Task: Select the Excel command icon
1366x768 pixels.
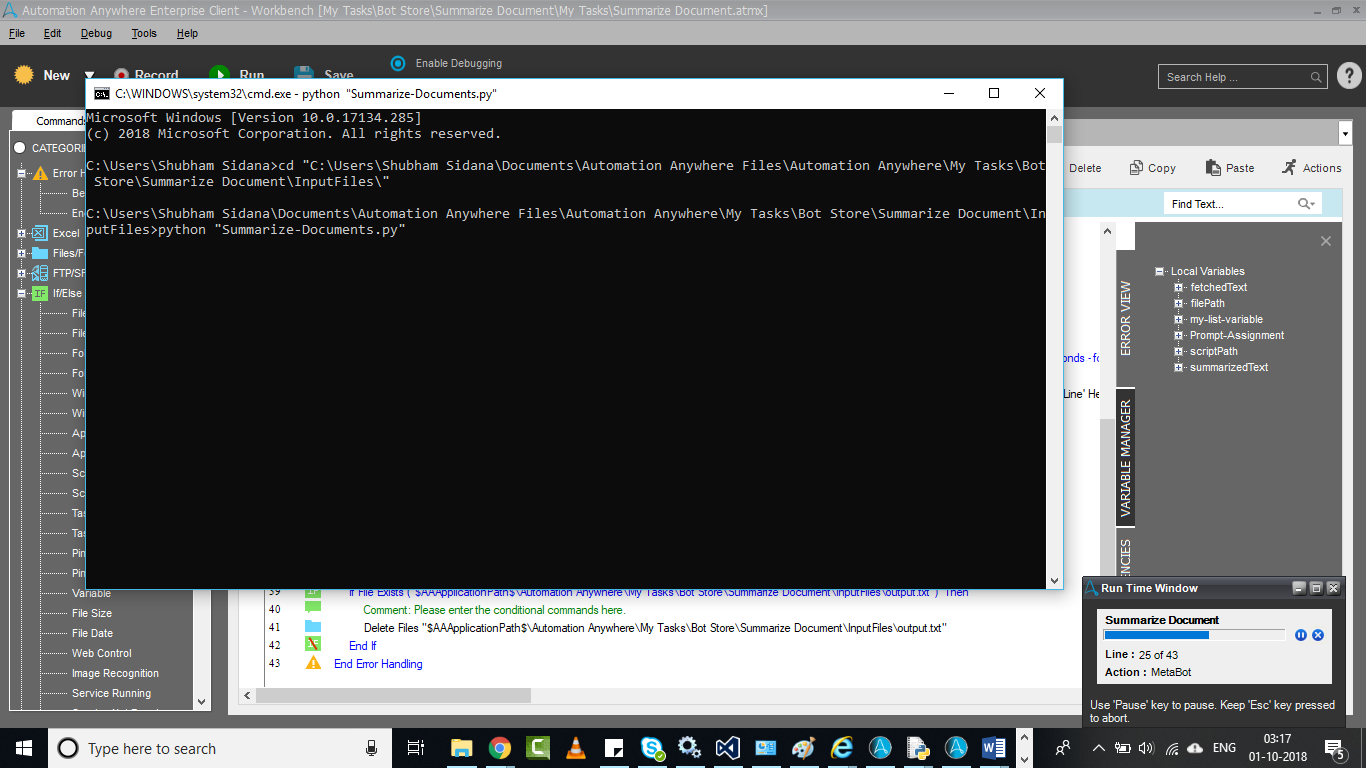Action: click(x=40, y=233)
